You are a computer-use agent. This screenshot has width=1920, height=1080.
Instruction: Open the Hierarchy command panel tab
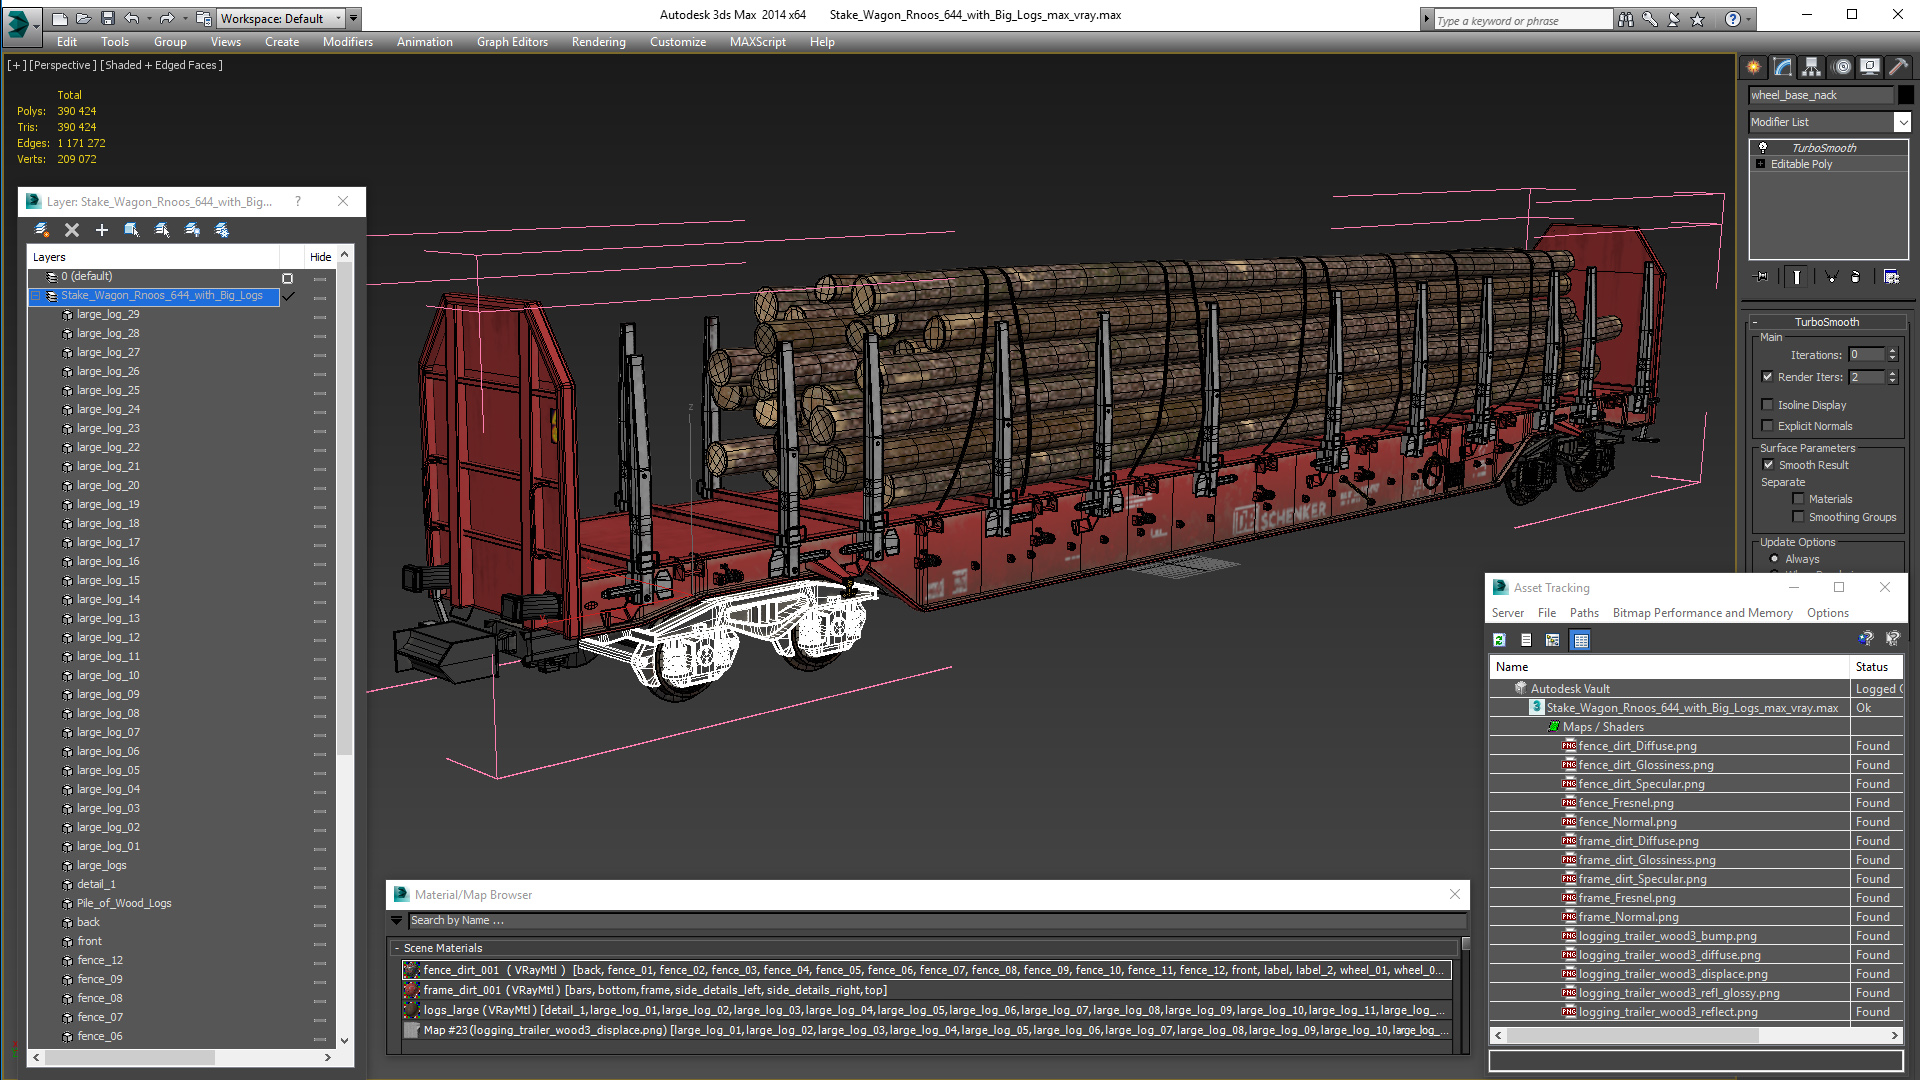click(x=1811, y=67)
